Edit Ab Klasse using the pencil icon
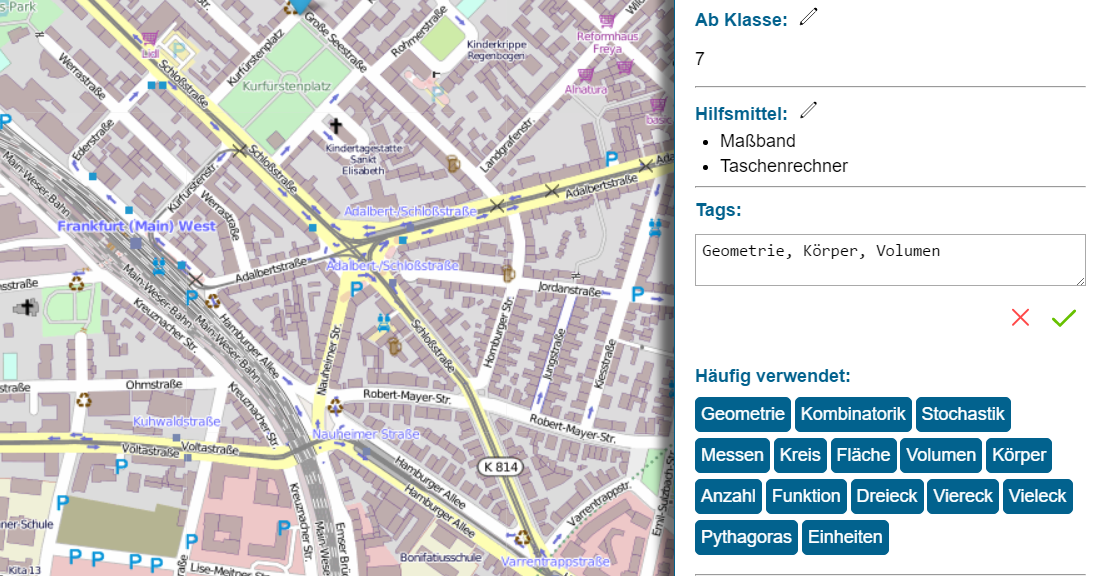This screenshot has width=1094, height=576. point(810,16)
